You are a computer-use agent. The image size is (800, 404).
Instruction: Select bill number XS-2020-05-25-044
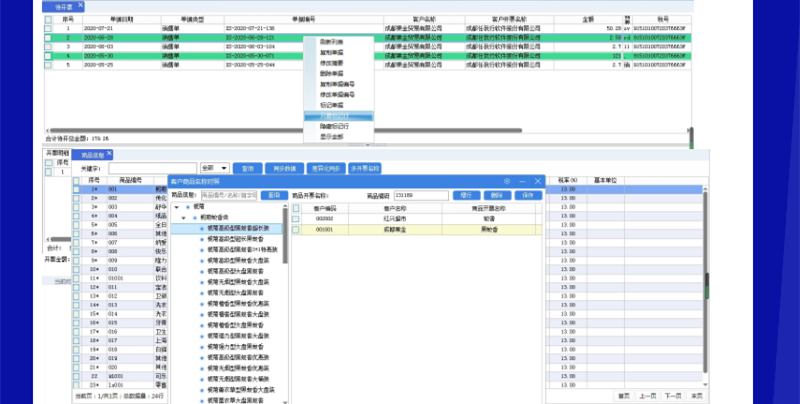tap(250, 65)
